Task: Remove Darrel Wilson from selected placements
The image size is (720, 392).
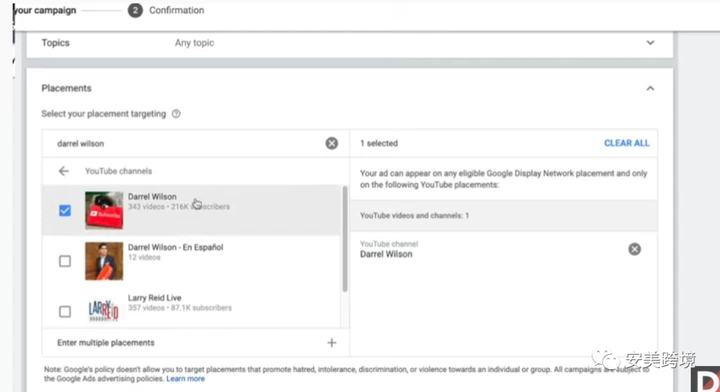Action: pyautogui.click(x=635, y=249)
